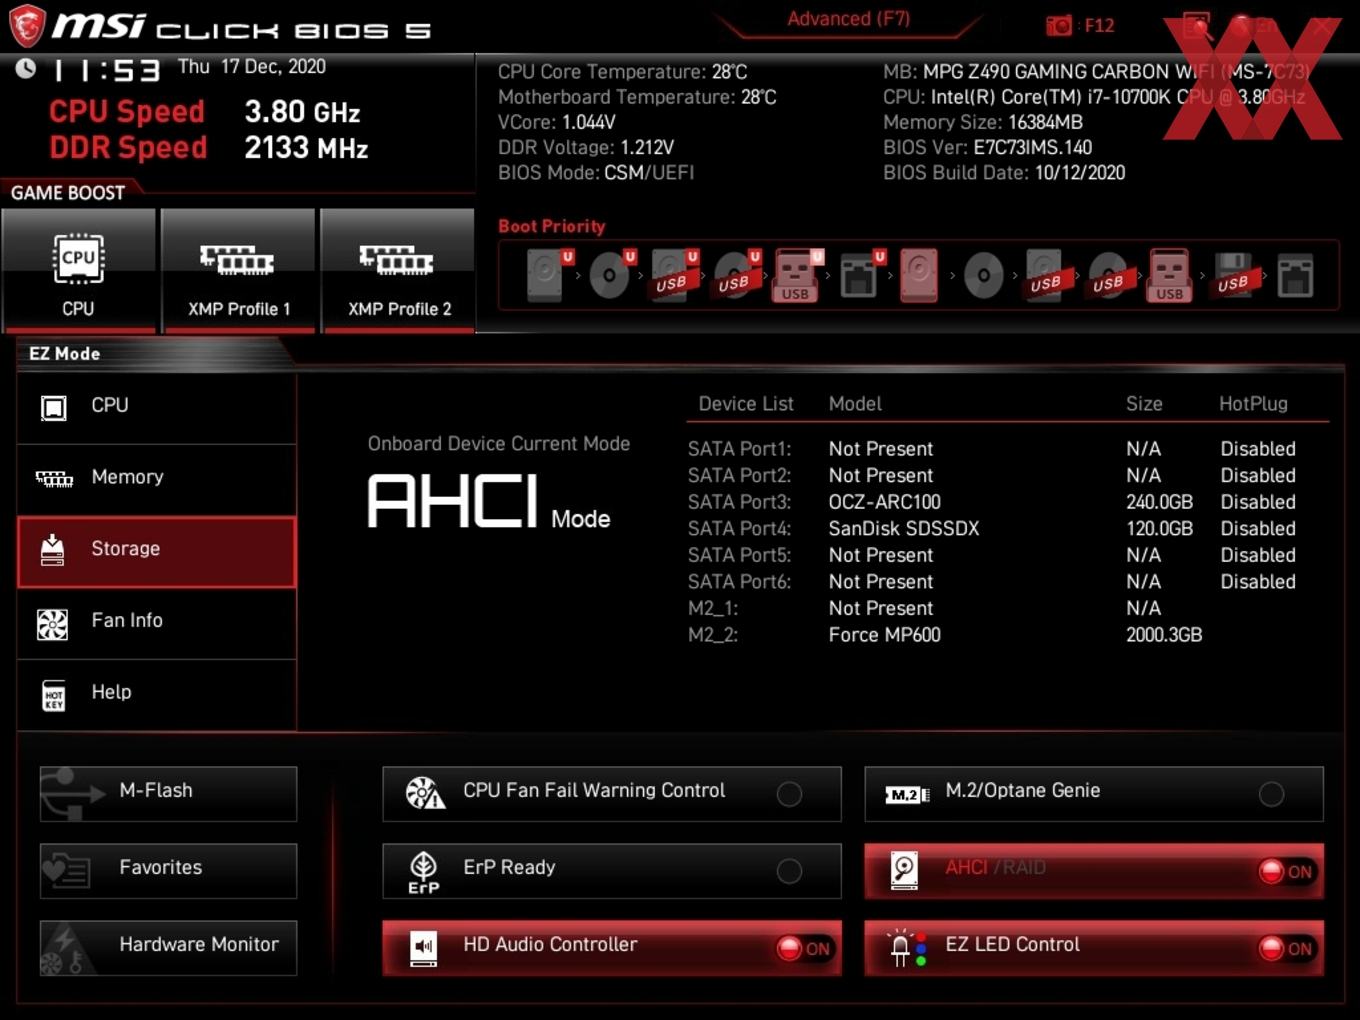1360x1020 pixels.
Task: Click the 'HotPlug' column header
Action: (x=1253, y=404)
